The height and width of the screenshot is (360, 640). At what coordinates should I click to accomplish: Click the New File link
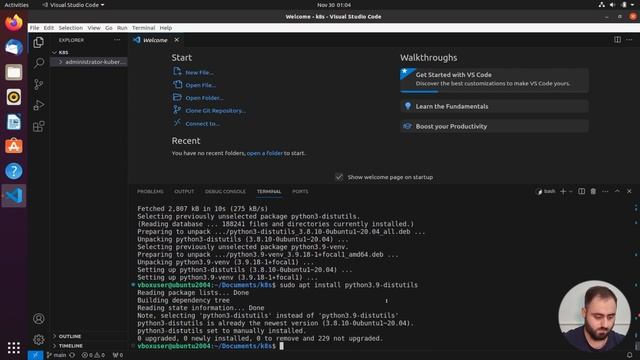pos(199,72)
